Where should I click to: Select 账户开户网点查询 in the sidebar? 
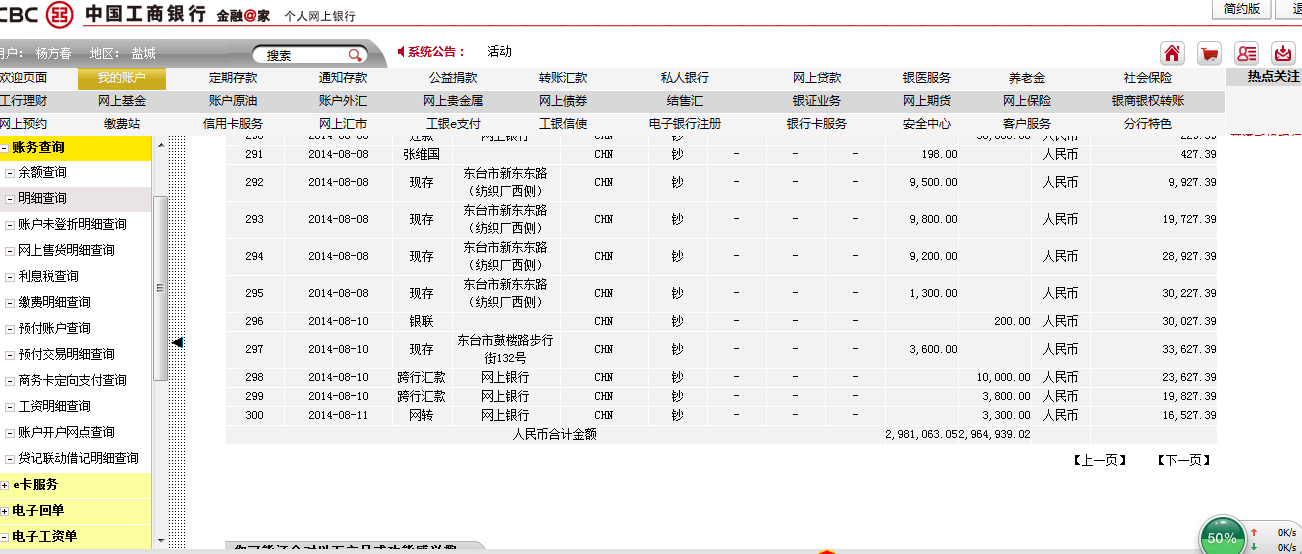(x=66, y=433)
